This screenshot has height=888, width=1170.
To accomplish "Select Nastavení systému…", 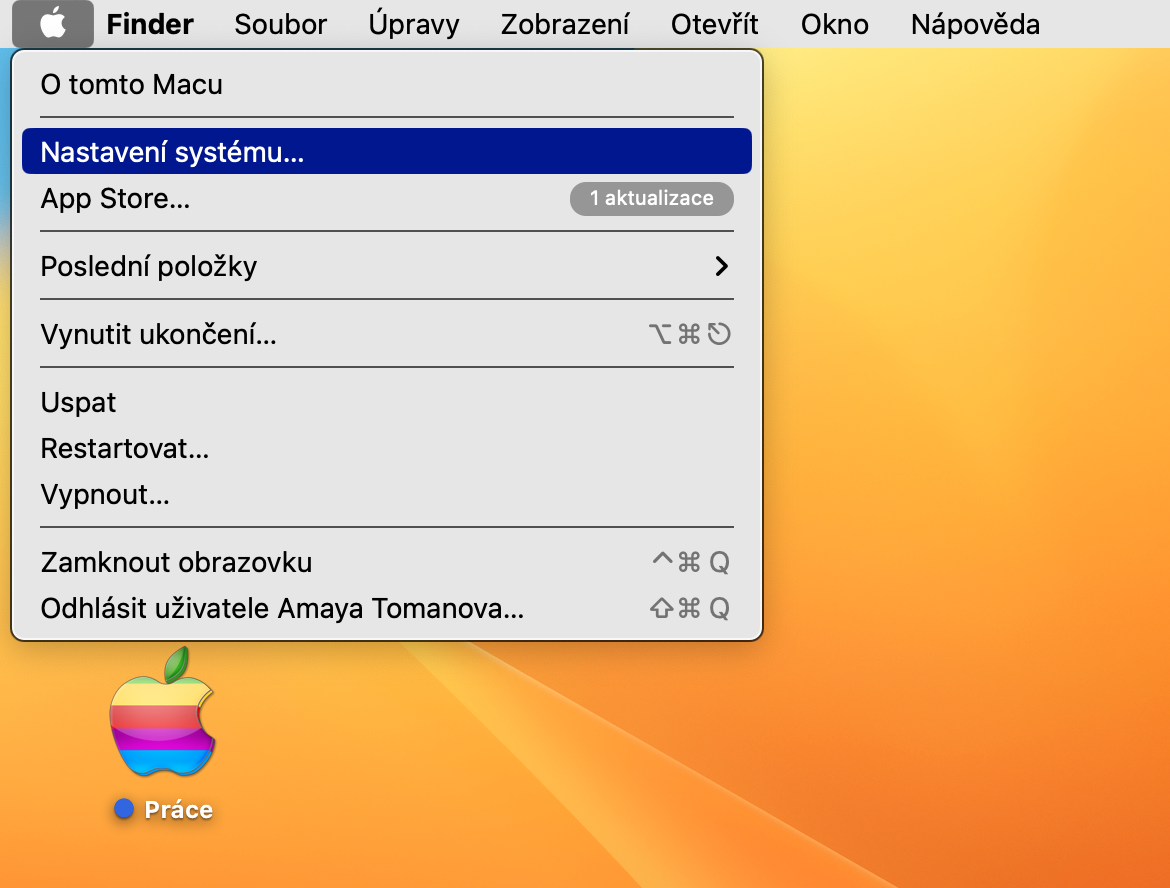I will [x=387, y=151].
